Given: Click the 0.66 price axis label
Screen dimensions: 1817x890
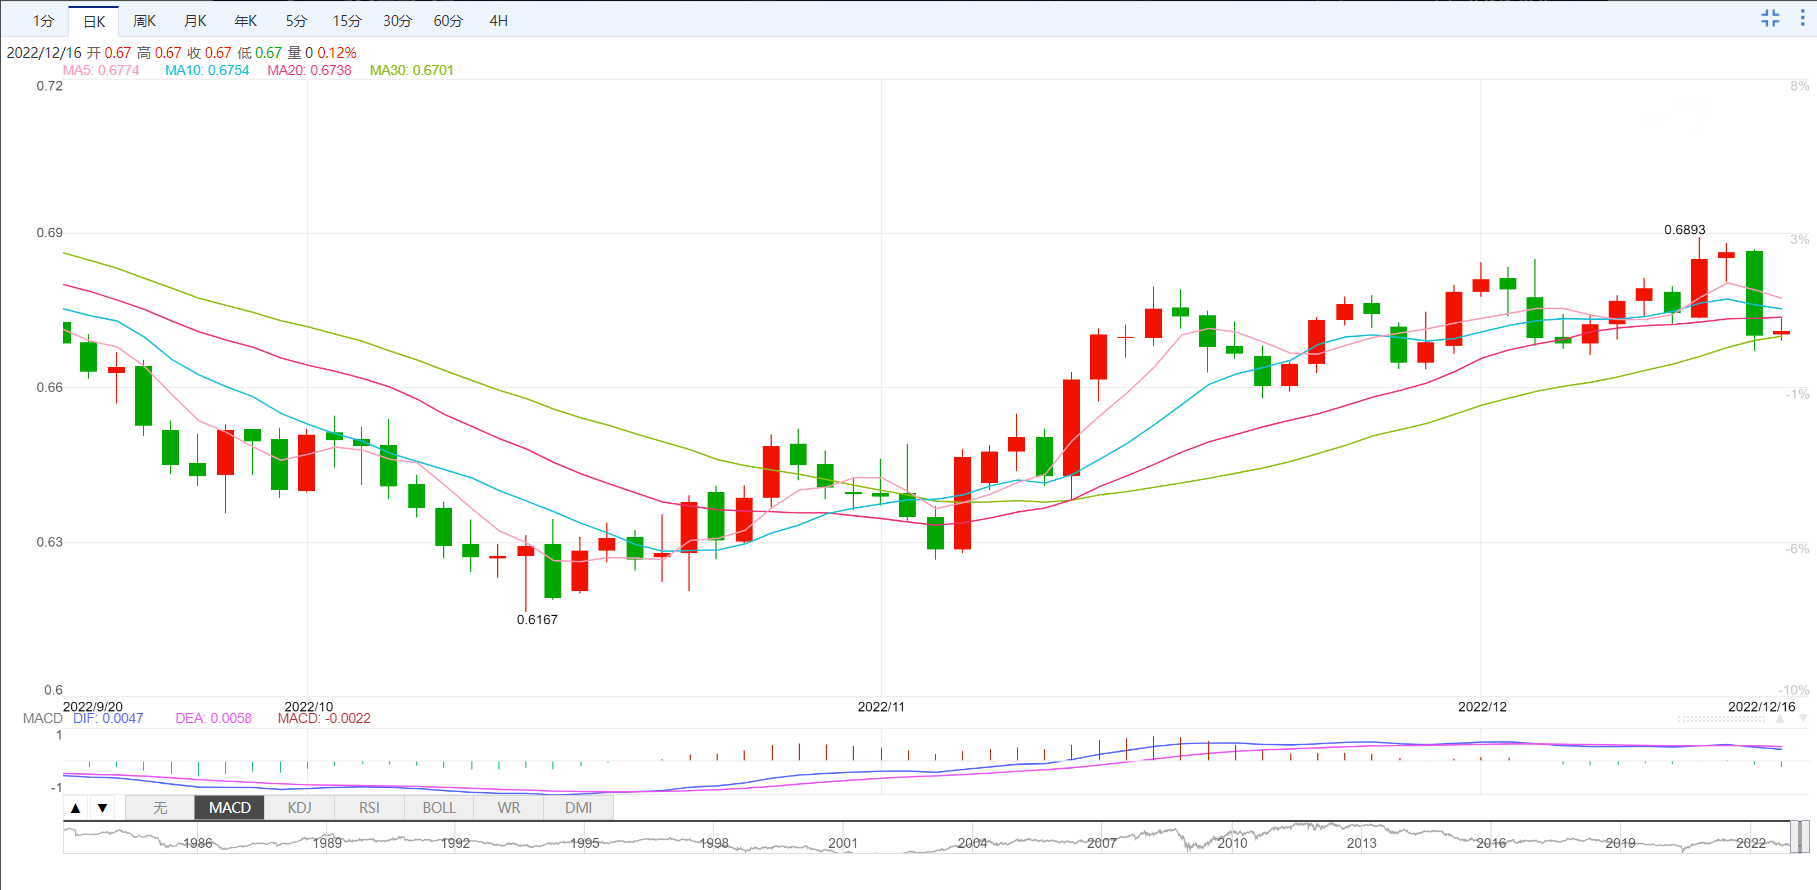Looking at the screenshot, I should tap(50, 387).
